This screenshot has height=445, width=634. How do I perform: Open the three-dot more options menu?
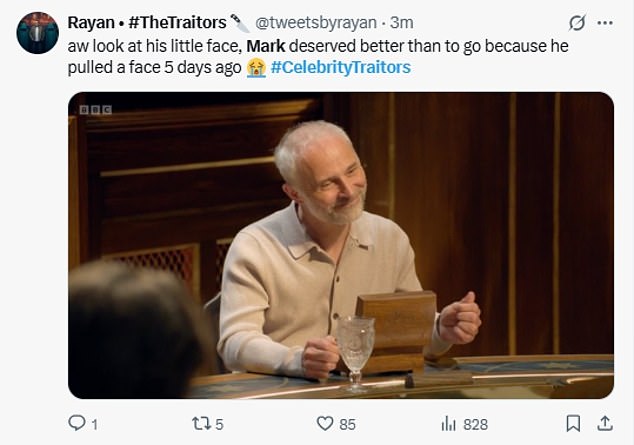coord(605,23)
